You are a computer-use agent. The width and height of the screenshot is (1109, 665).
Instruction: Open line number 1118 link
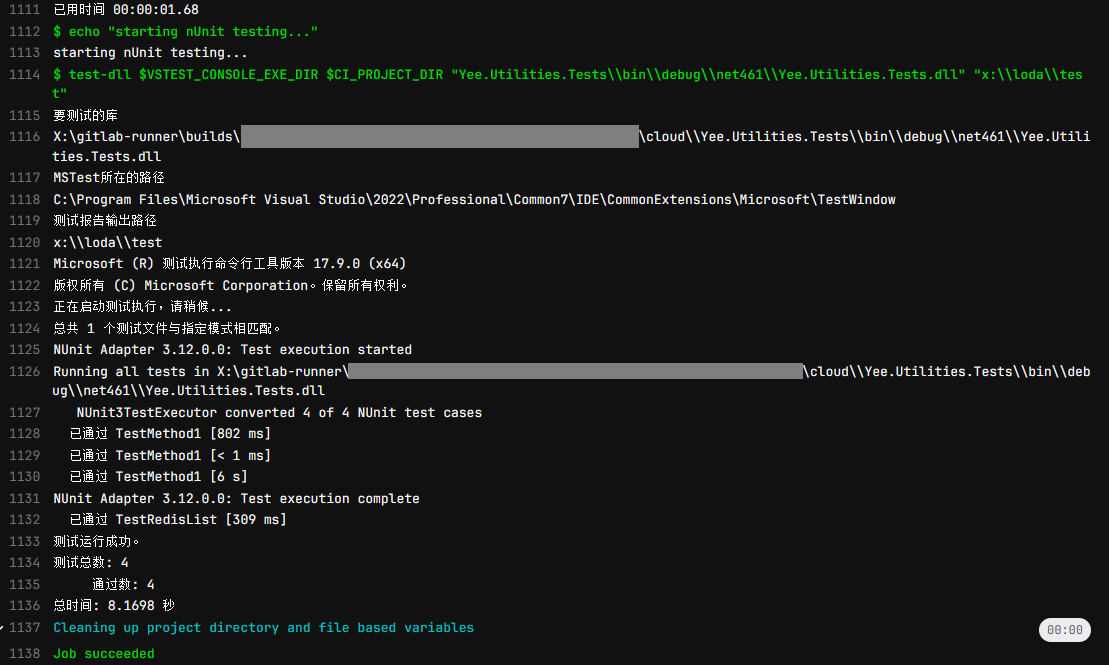coord(24,200)
